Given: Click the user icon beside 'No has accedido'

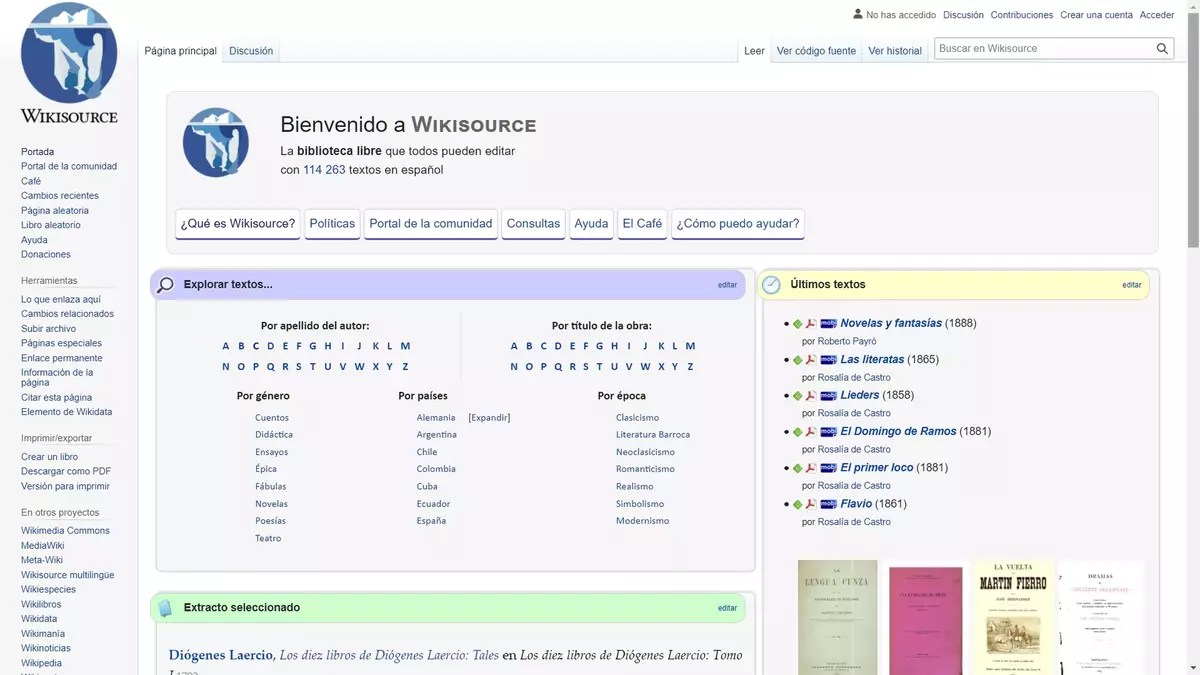Looking at the screenshot, I should [x=858, y=14].
